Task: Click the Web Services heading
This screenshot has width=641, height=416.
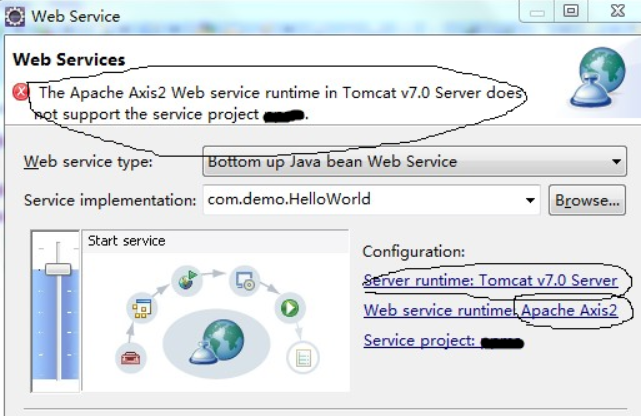Action: click(69, 60)
